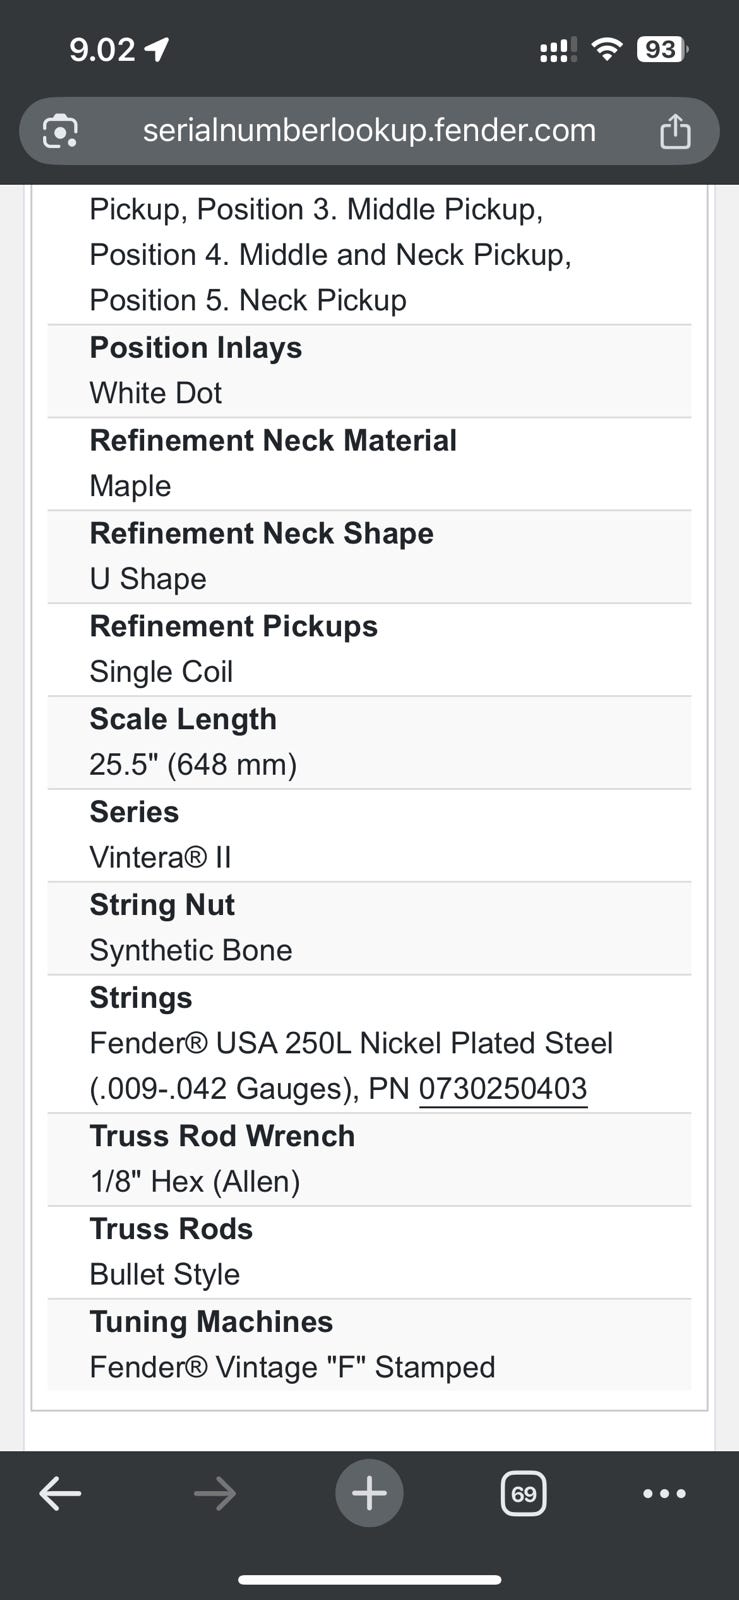Open a new tab with the plus button
The image size is (739, 1600).
click(x=369, y=1494)
